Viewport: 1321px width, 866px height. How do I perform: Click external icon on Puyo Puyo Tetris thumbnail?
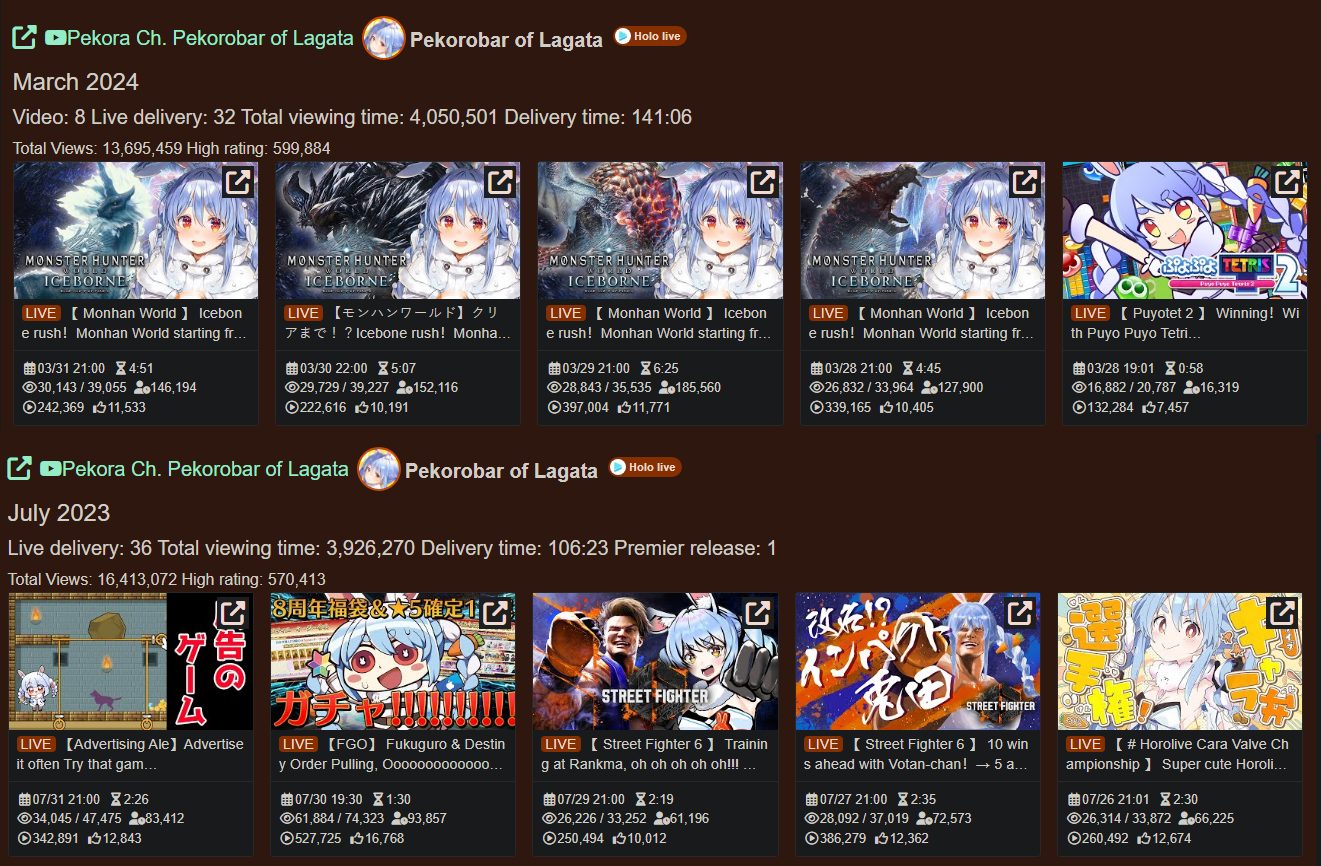tap(1286, 182)
